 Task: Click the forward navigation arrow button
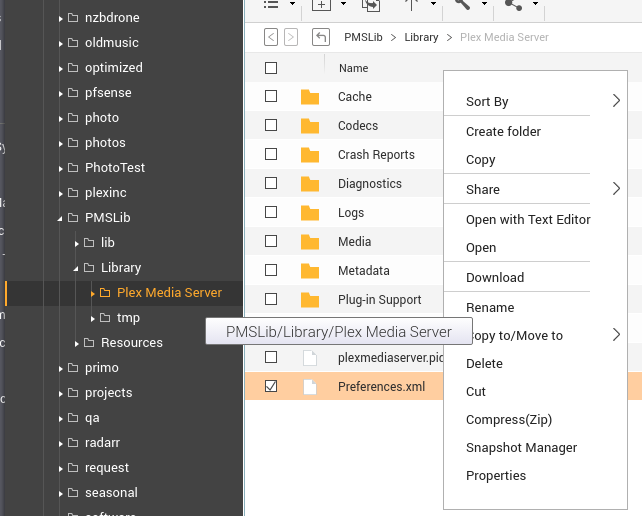(291, 37)
